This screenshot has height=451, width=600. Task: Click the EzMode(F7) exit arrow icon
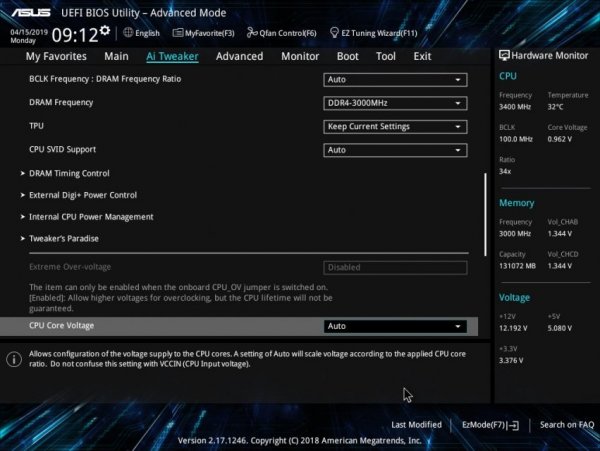[515, 425]
